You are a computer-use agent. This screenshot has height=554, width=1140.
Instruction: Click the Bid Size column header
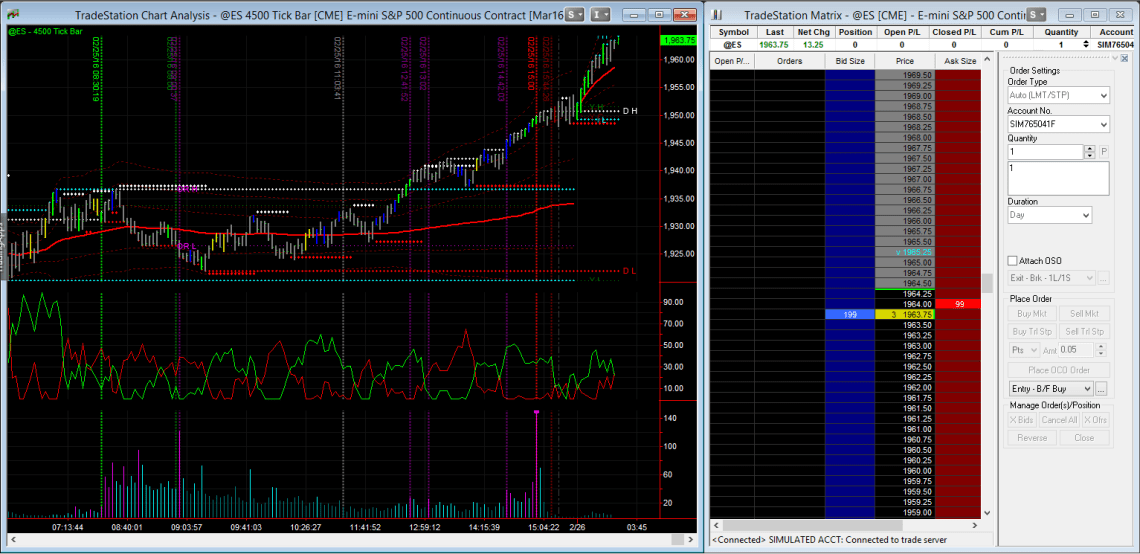850,61
